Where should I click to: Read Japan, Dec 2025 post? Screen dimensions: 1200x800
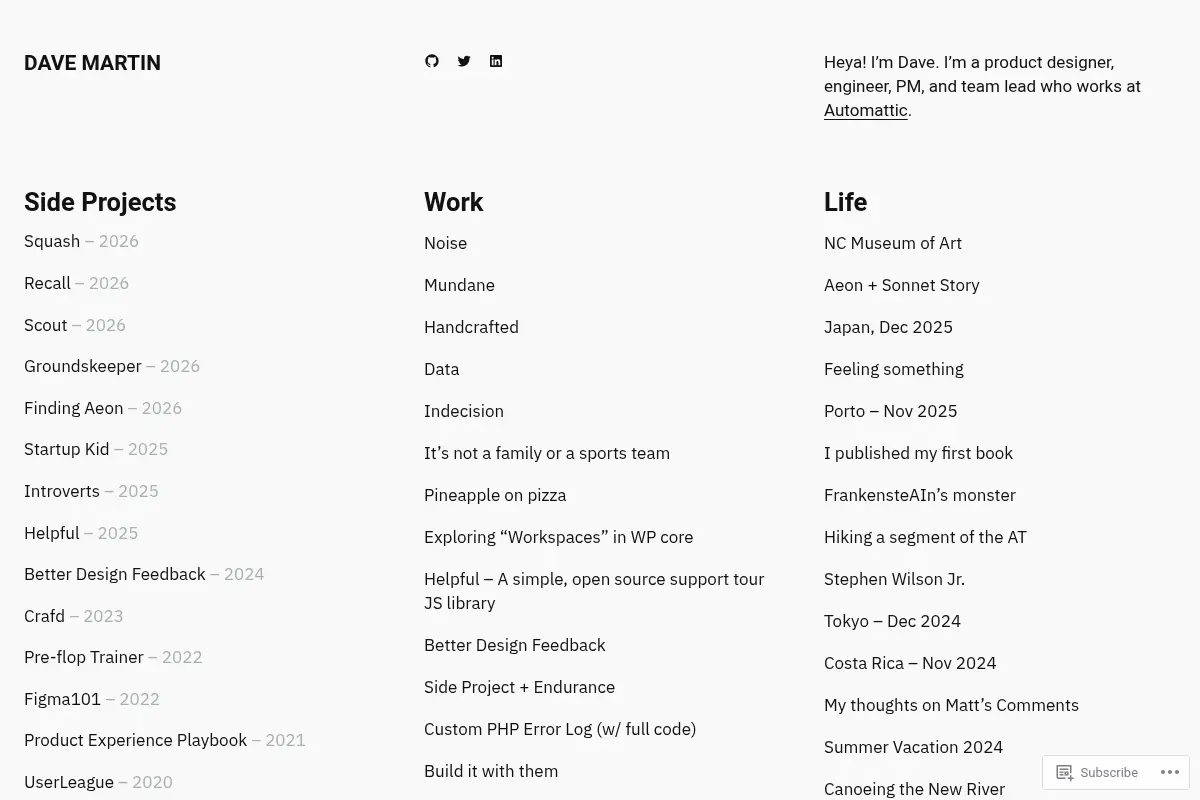pyautogui.click(x=888, y=327)
